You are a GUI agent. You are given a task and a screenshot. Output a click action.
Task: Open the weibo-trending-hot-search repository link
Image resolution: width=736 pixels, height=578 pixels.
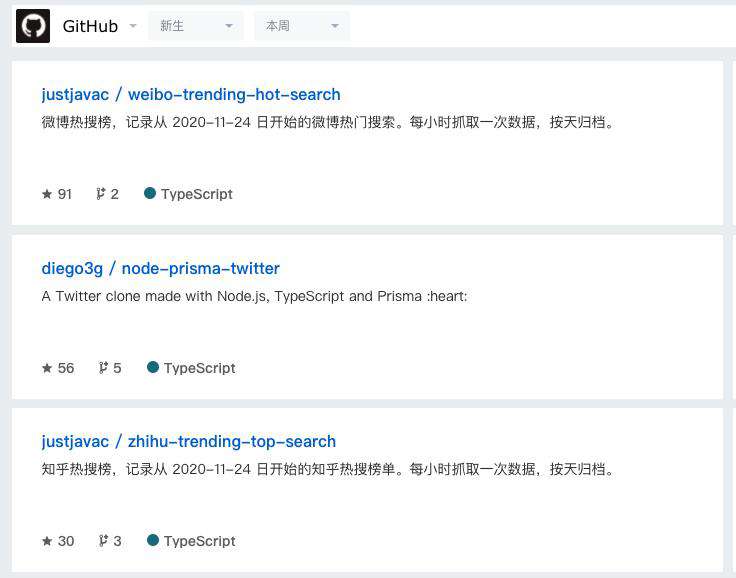coord(234,94)
